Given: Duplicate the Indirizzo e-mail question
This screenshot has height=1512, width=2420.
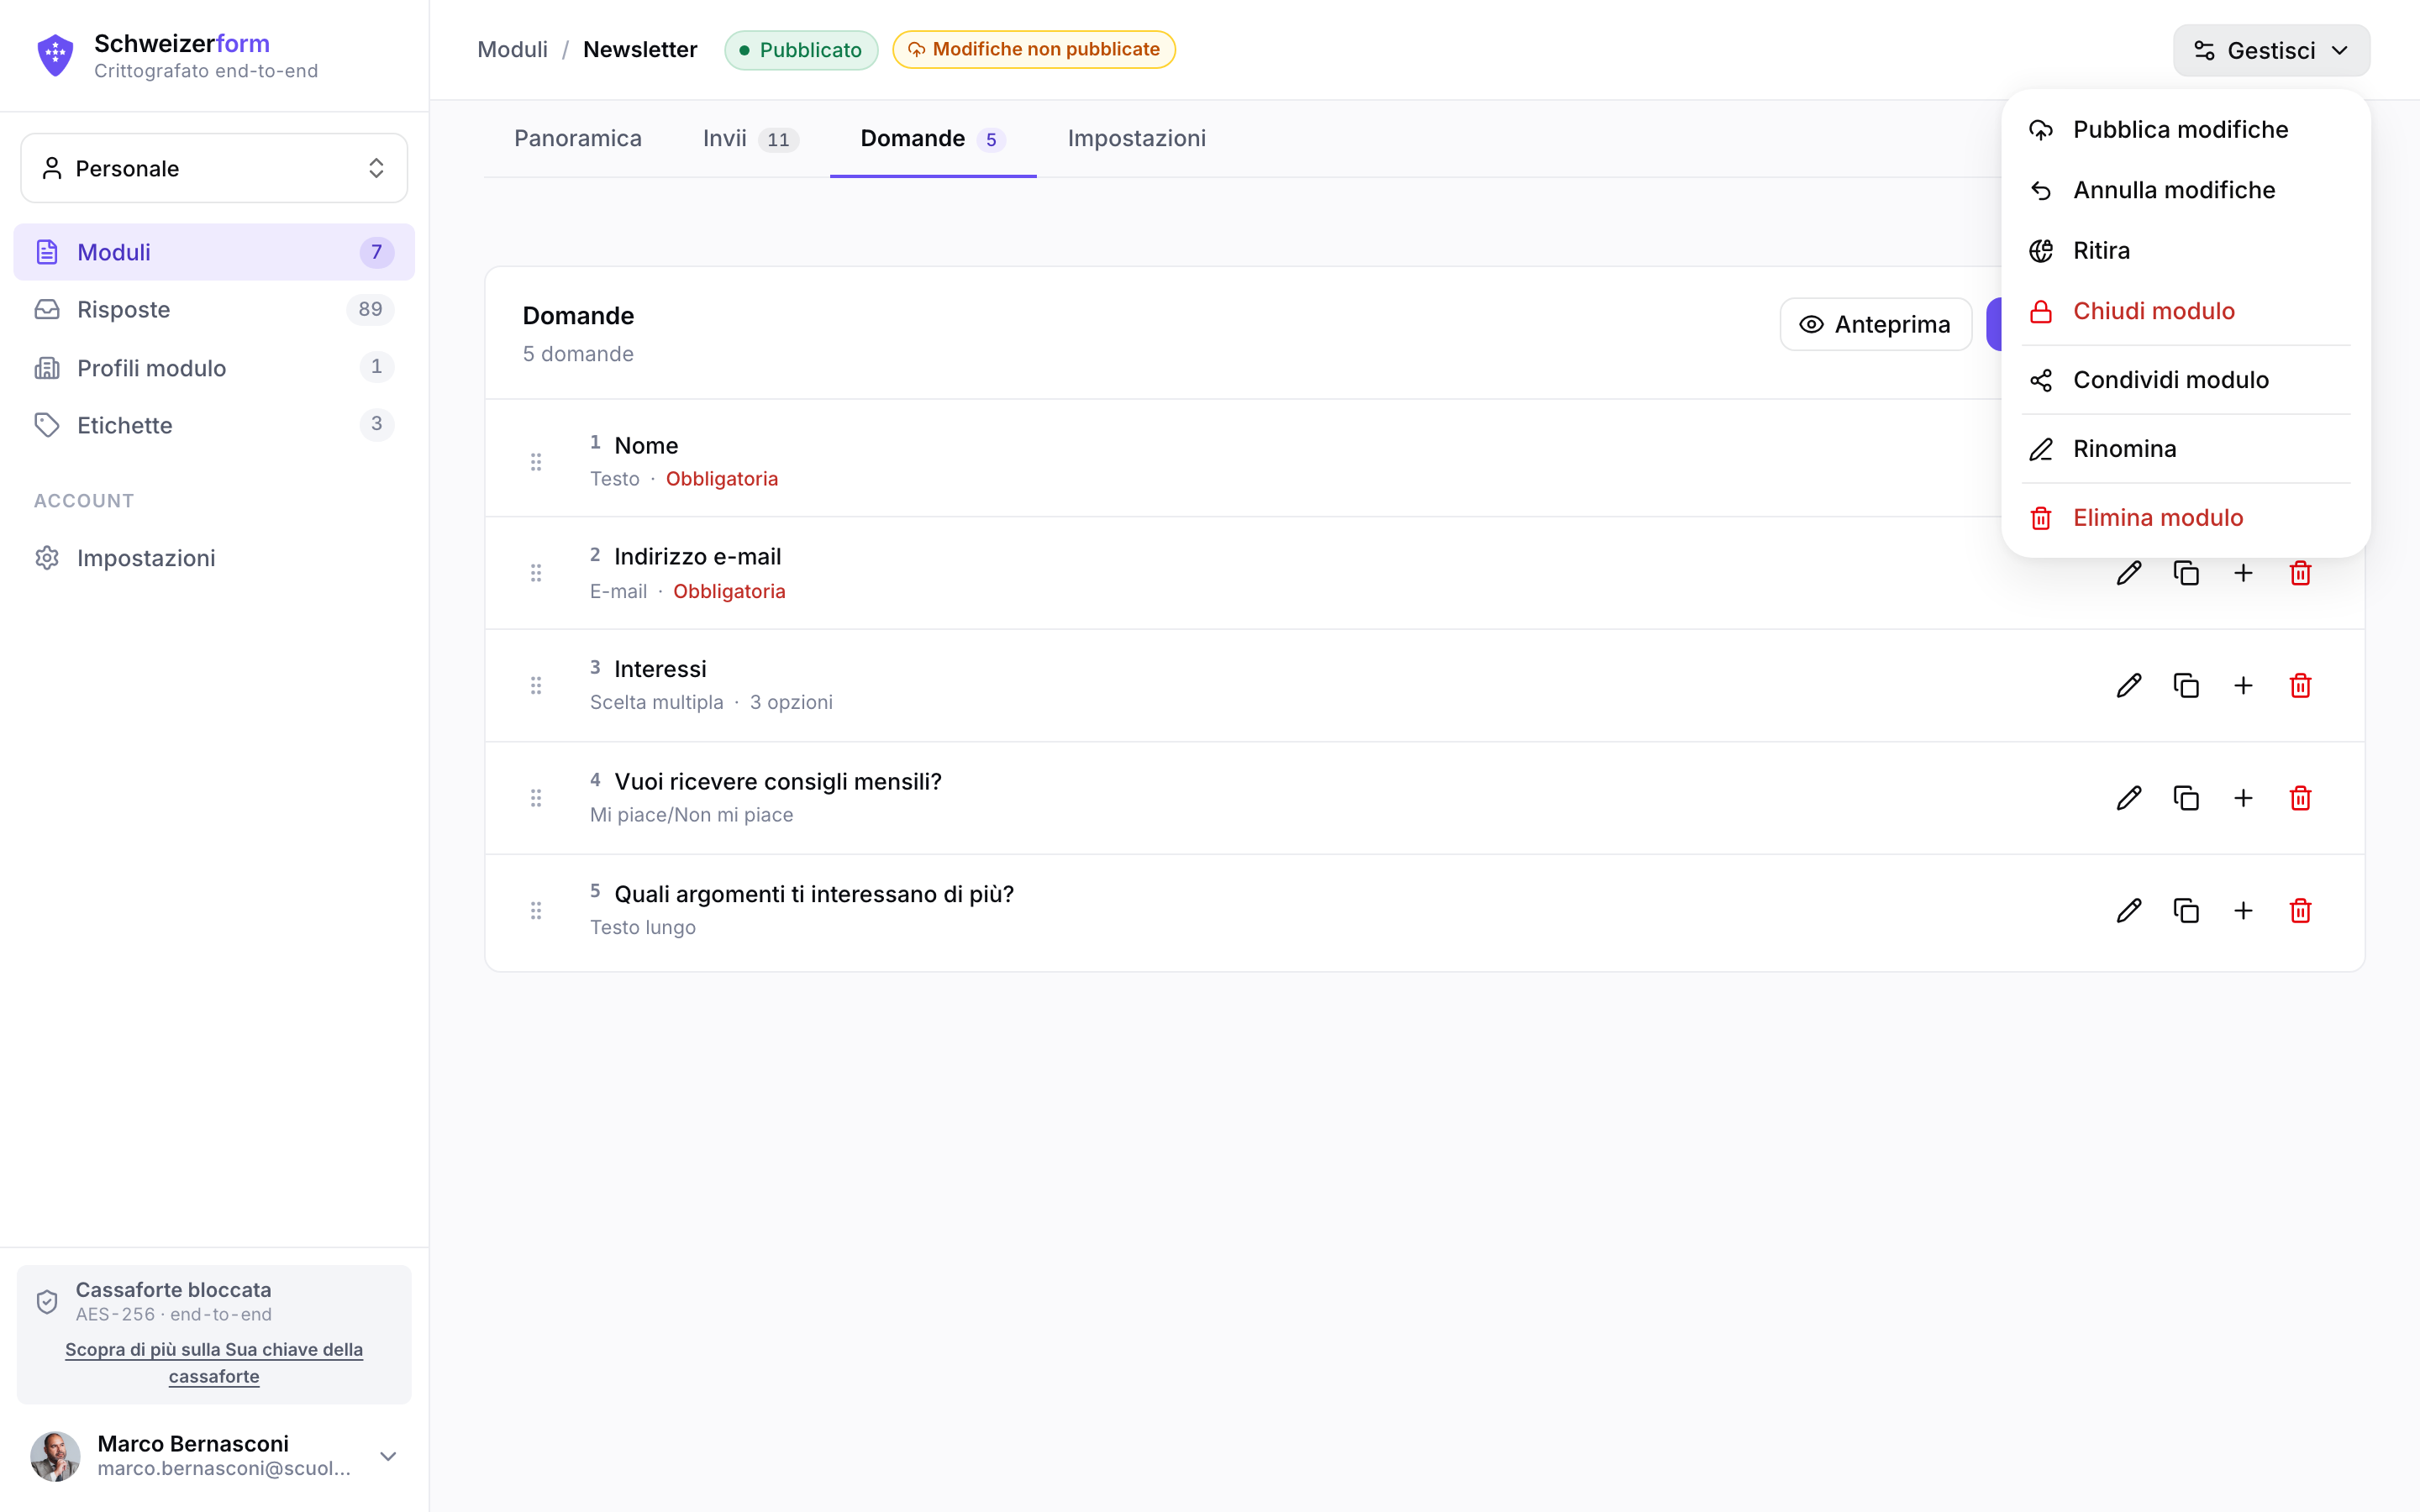Looking at the screenshot, I should pyautogui.click(x=2186, y=573).
